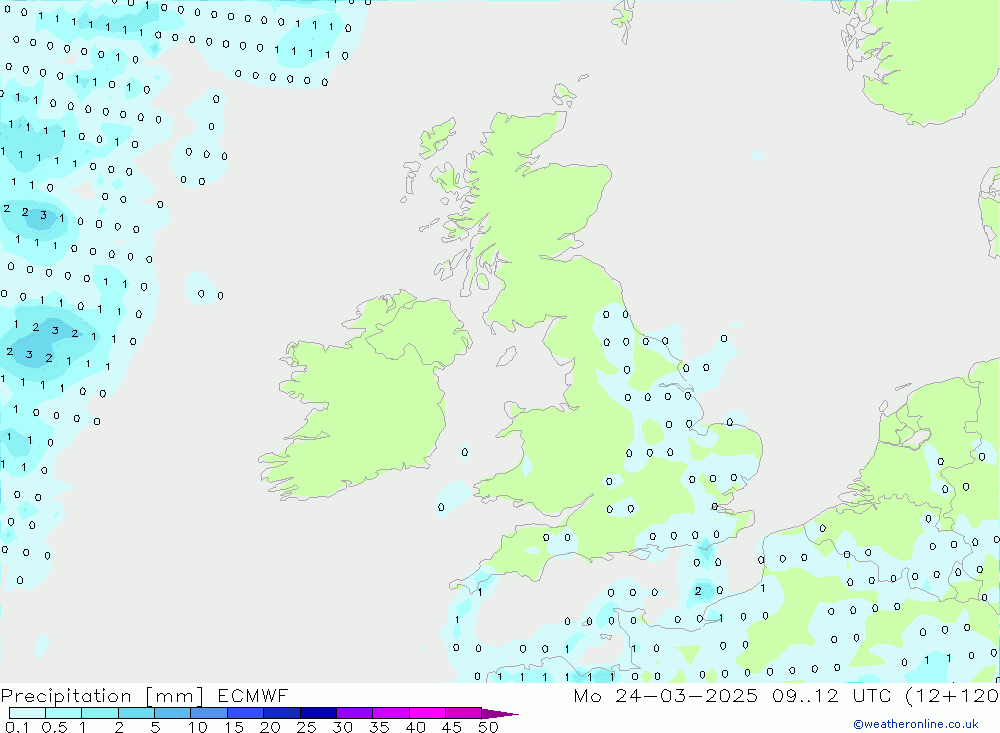Click the '20' legend scale label

tap(270, 727)
